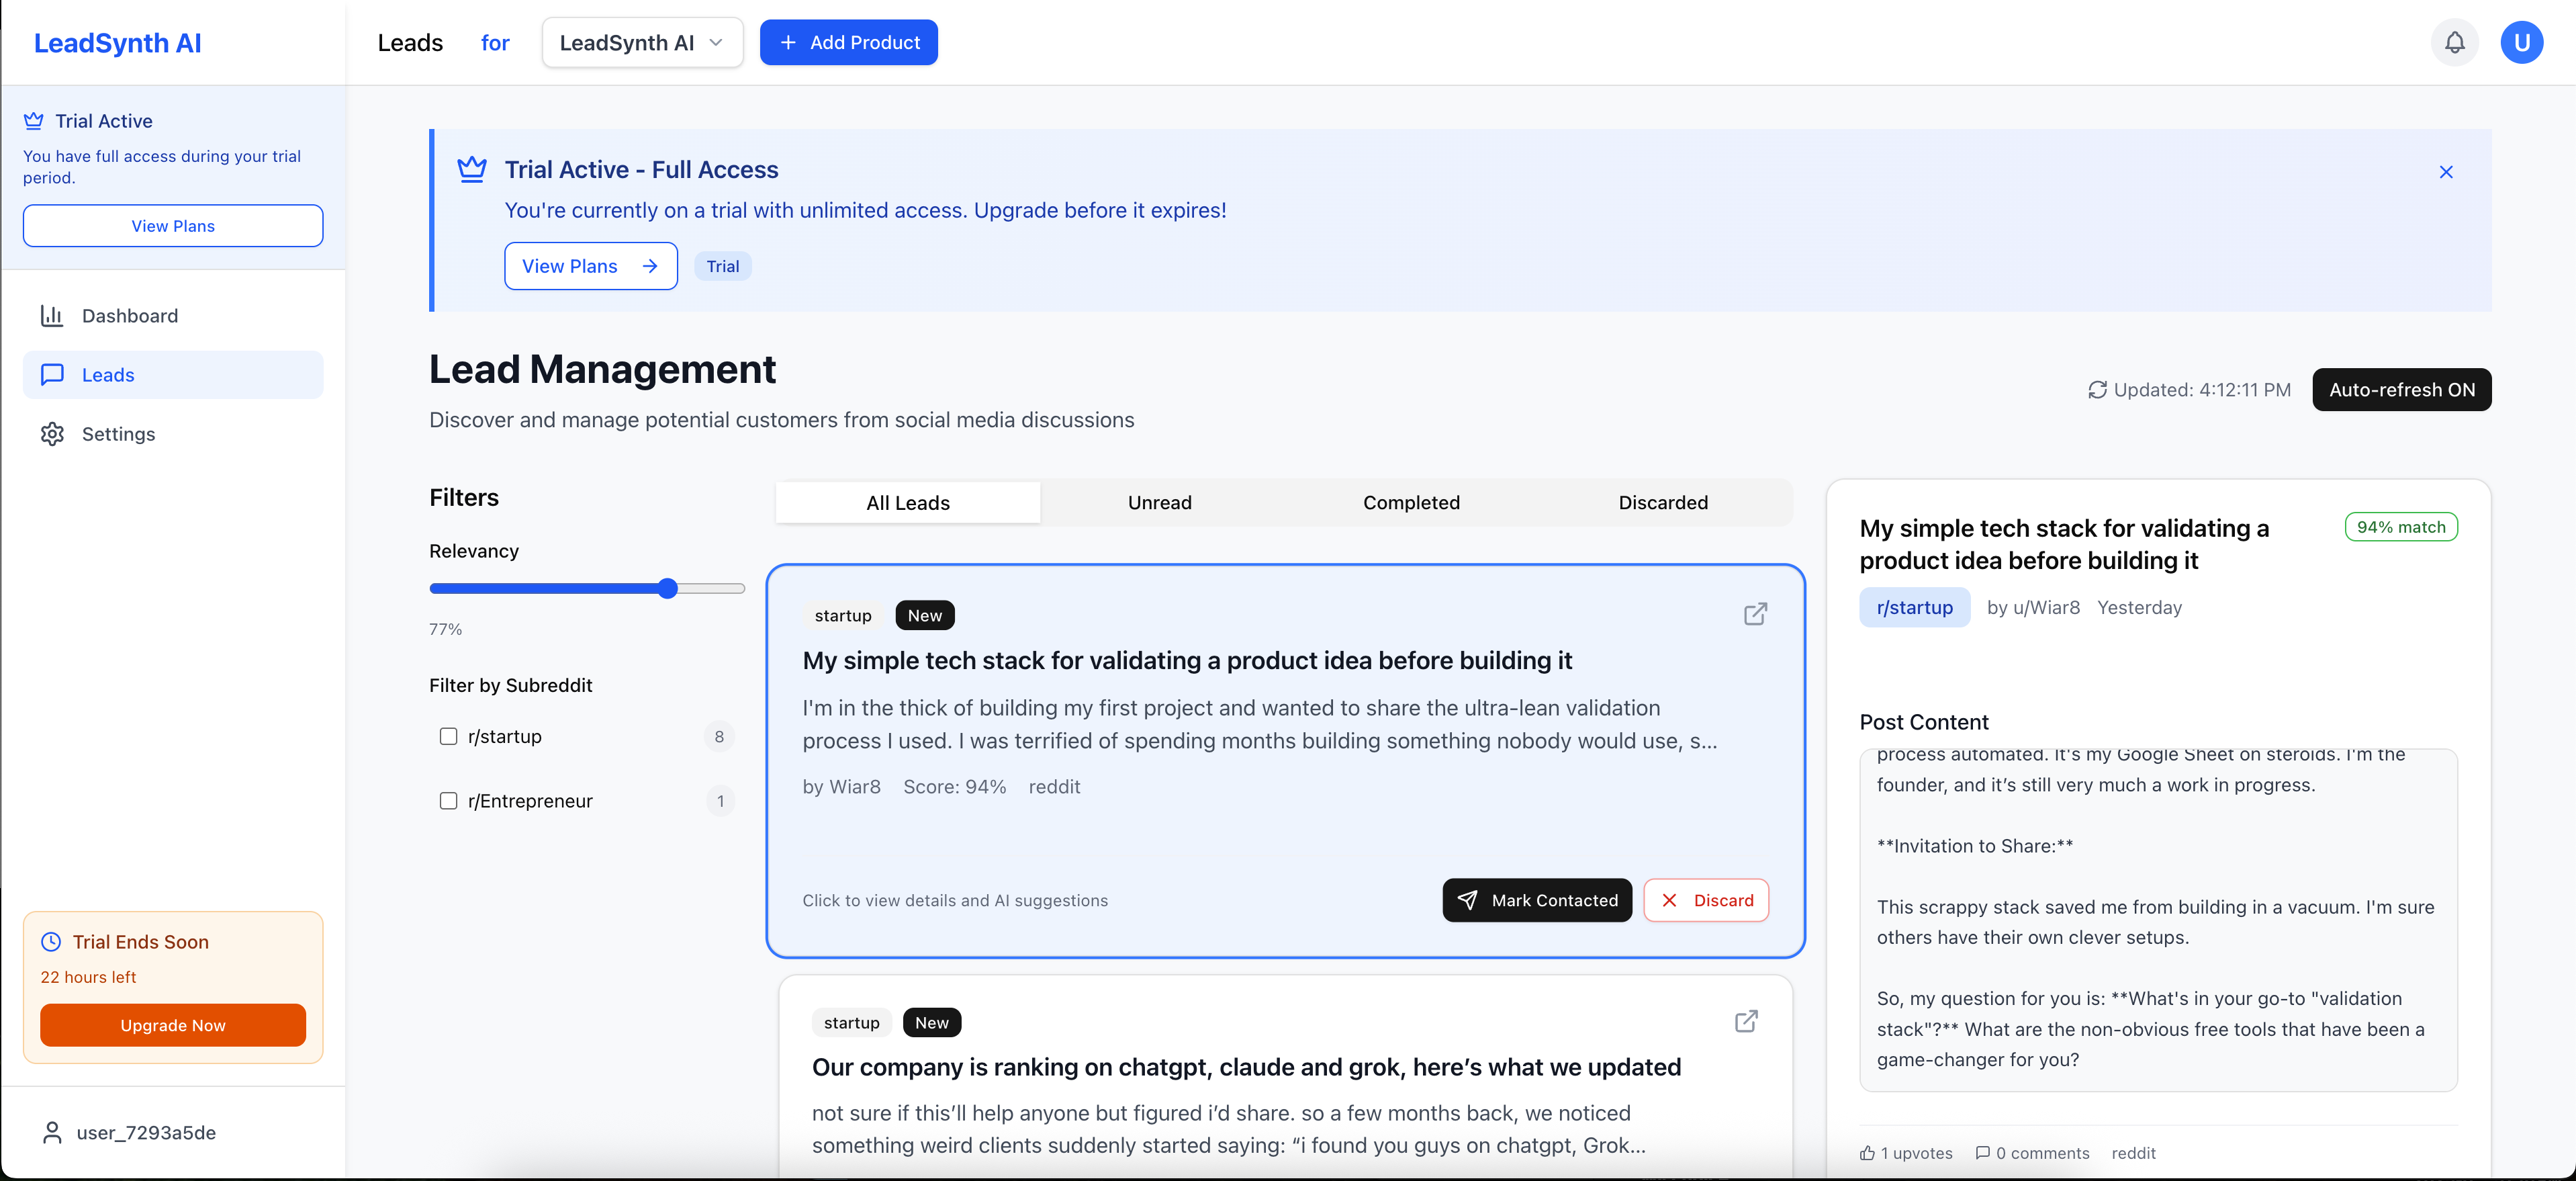
Task: Click 'user_7293a5de' username
Action: click(x=146, y=1132)
